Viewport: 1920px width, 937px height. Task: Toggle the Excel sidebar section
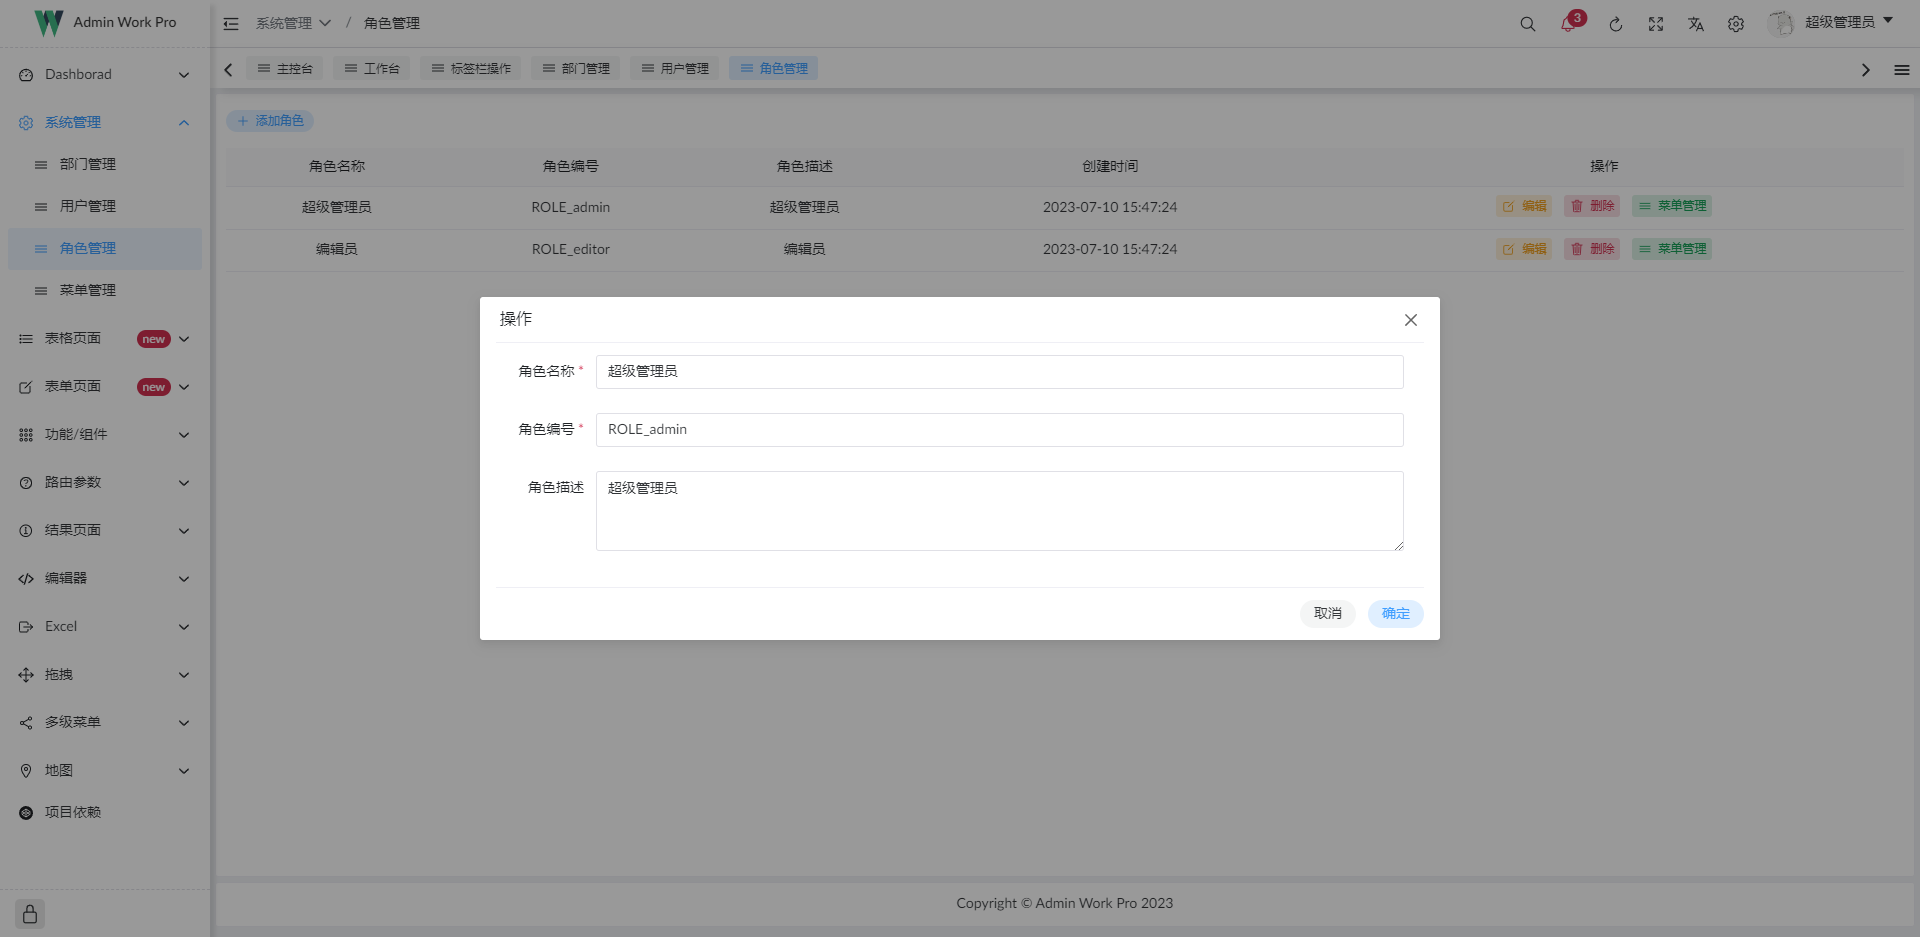tap(103, 626)
